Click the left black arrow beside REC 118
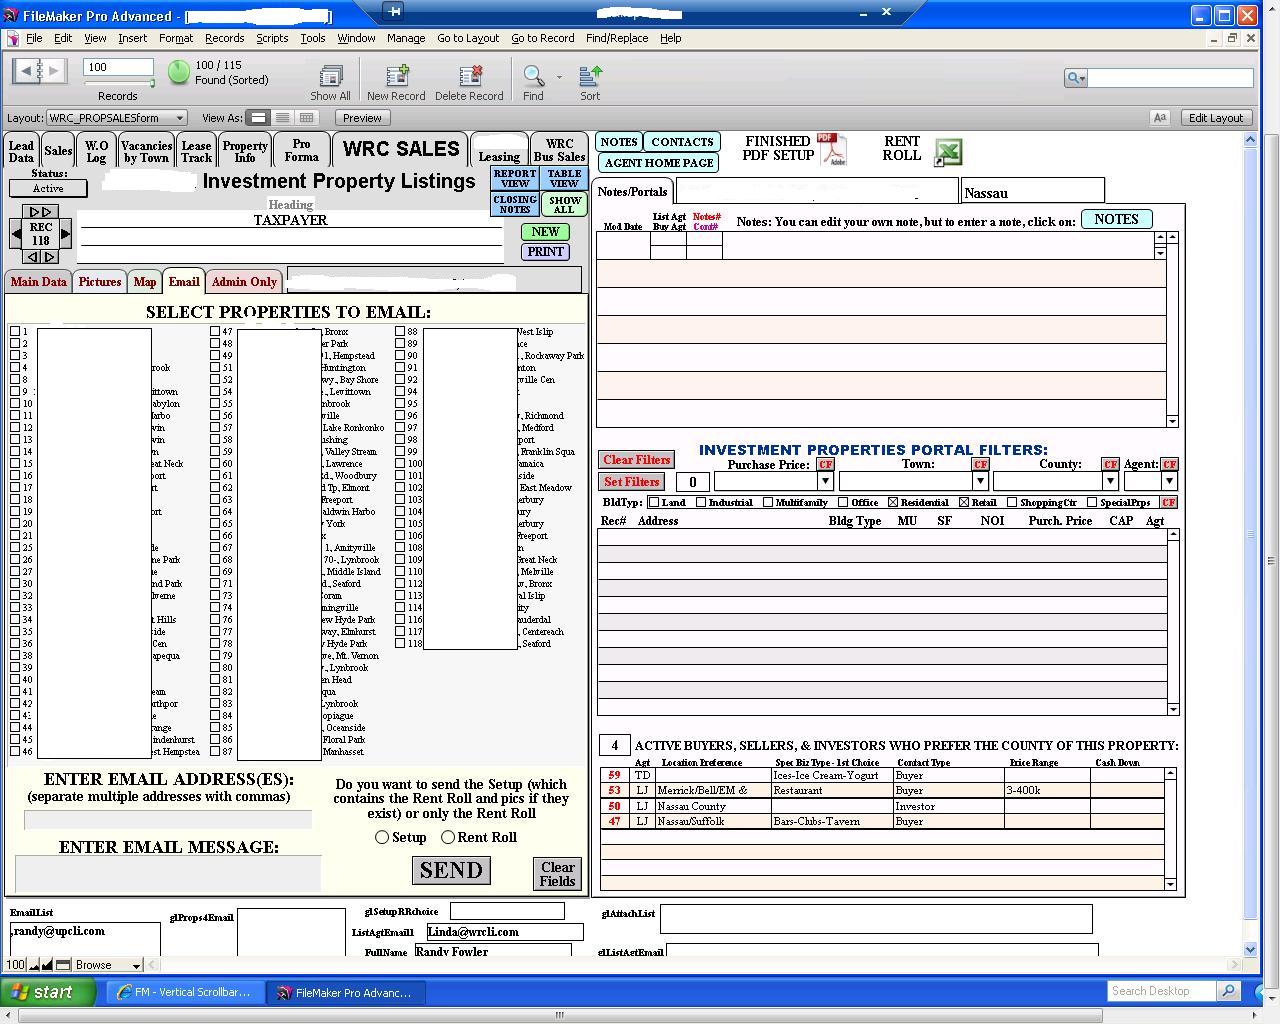1280x1024 pixels. pos(16,234)
